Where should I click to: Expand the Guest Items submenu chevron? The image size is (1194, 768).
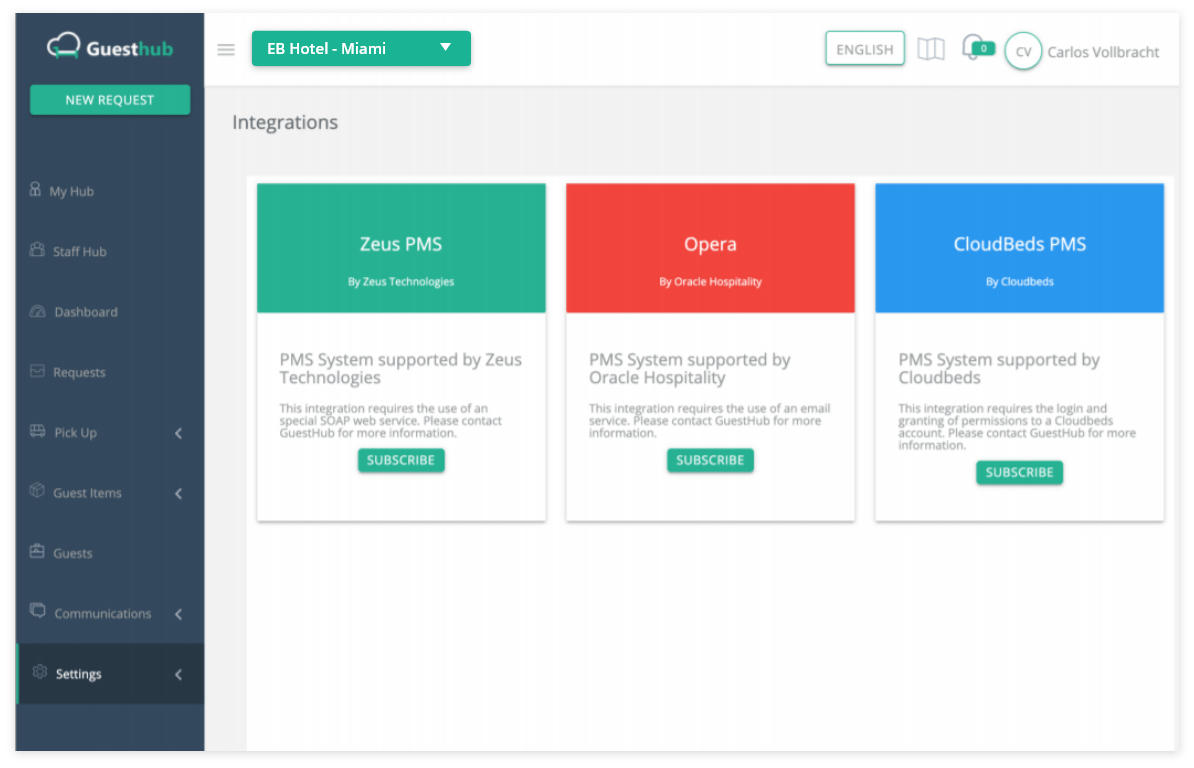point(178,493)
